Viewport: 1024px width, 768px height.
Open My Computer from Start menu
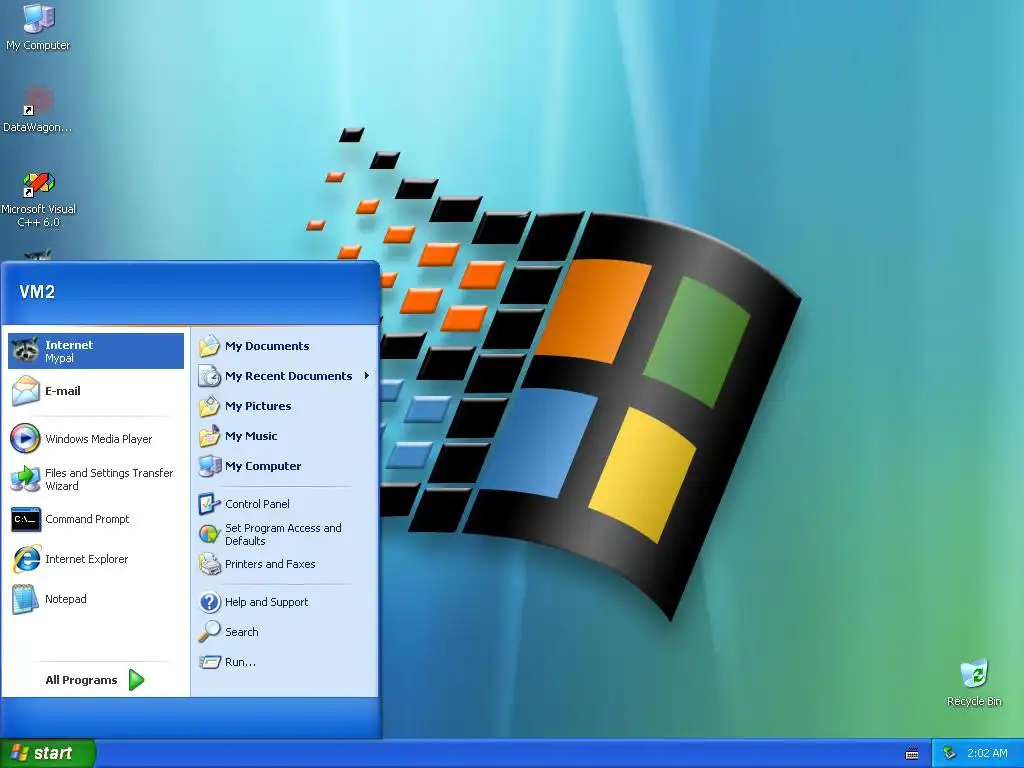point(285,466)
